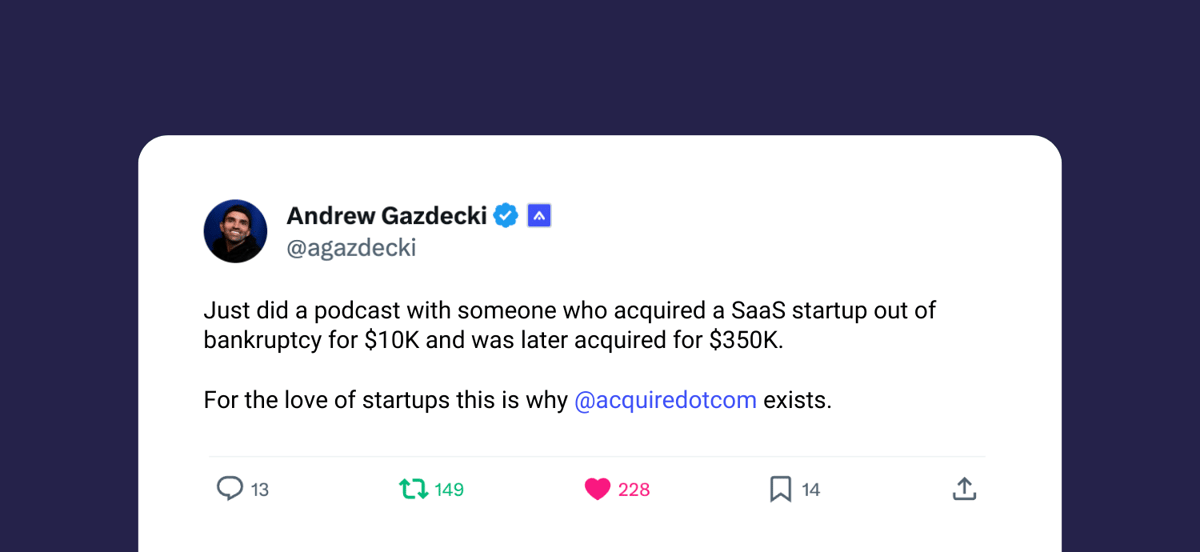This screenshot has height=552, width=1200.
Task: Open Andrew Gazdecki's profile avatar
Action: 235,231
